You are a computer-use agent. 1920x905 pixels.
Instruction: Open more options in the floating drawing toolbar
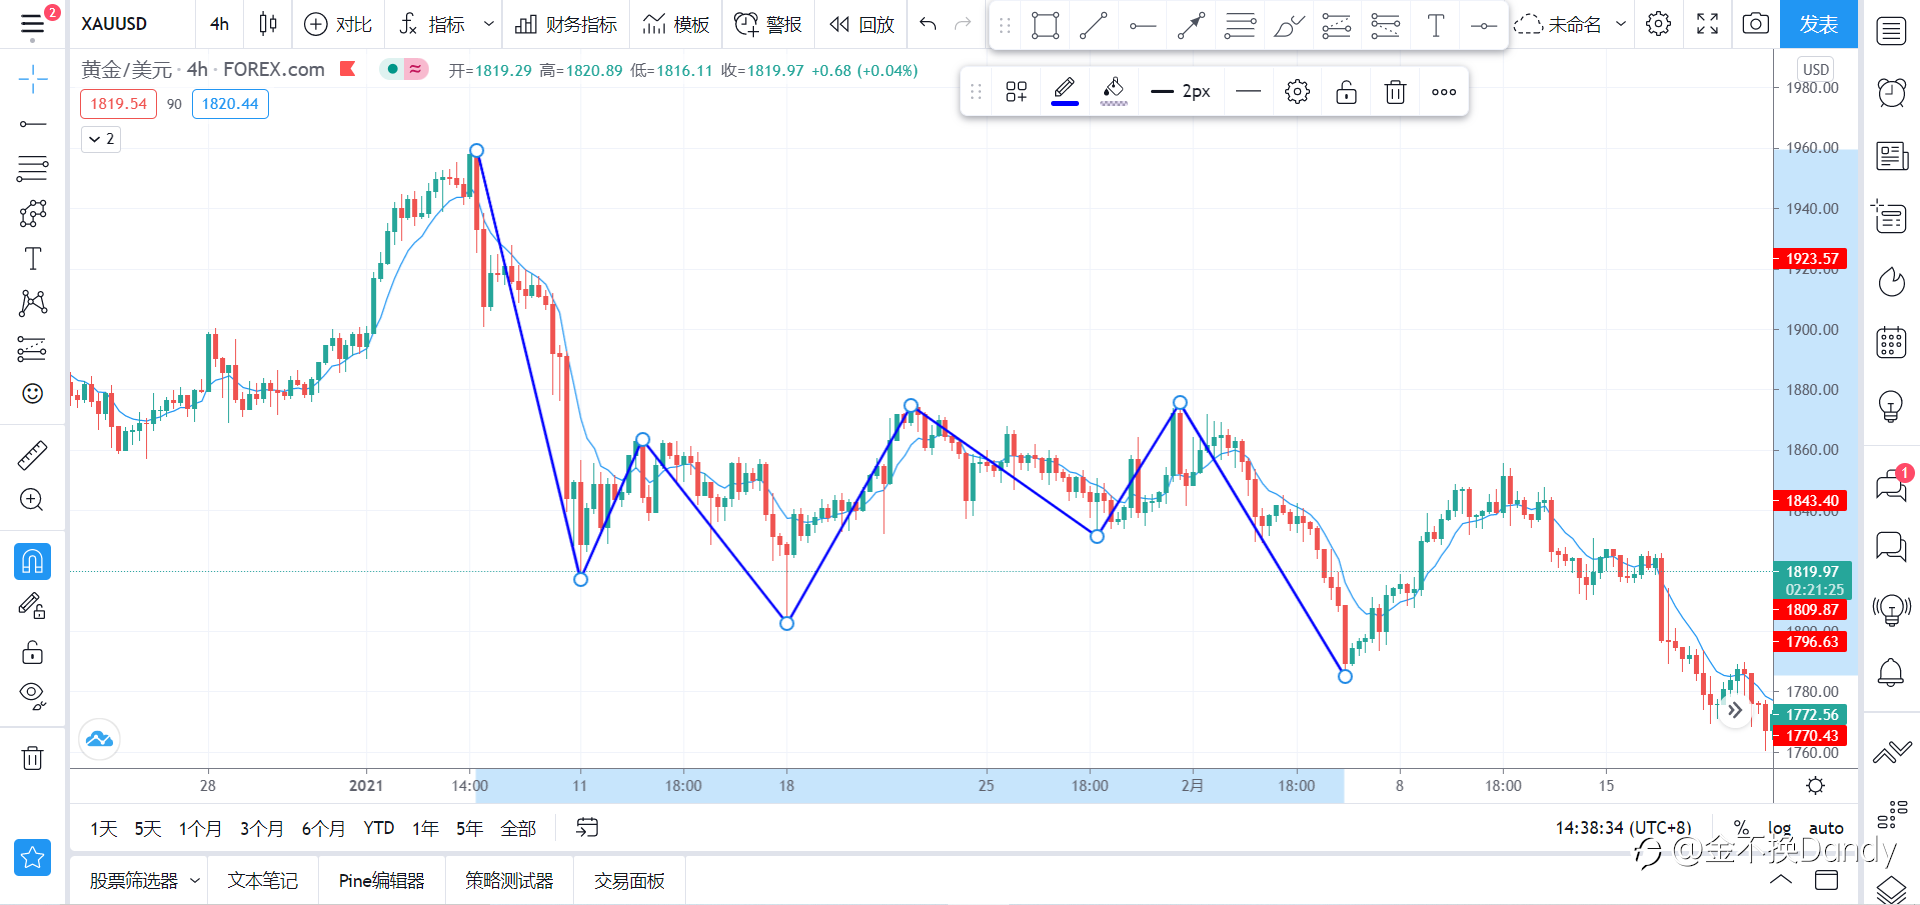point(1444,92)
